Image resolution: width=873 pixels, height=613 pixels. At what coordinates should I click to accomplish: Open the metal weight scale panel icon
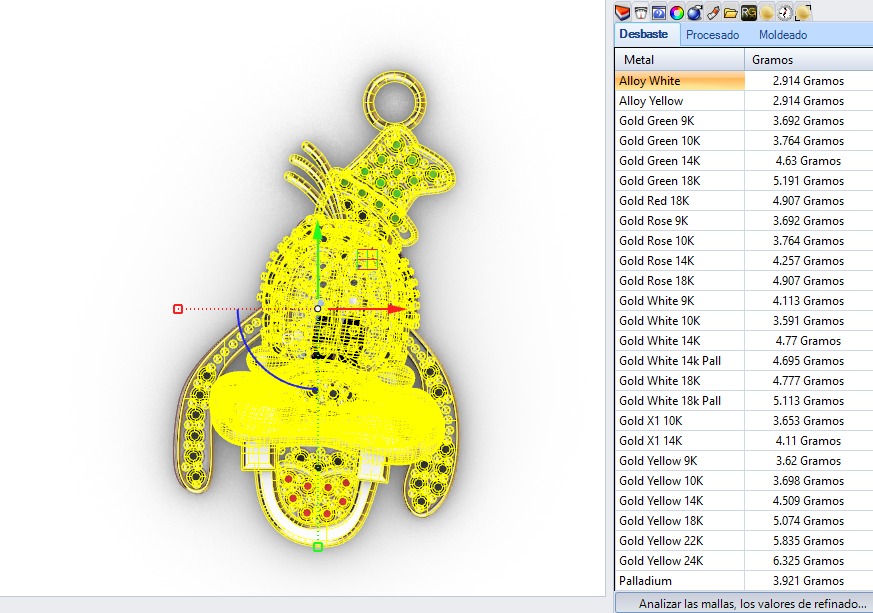pos(641,12)
